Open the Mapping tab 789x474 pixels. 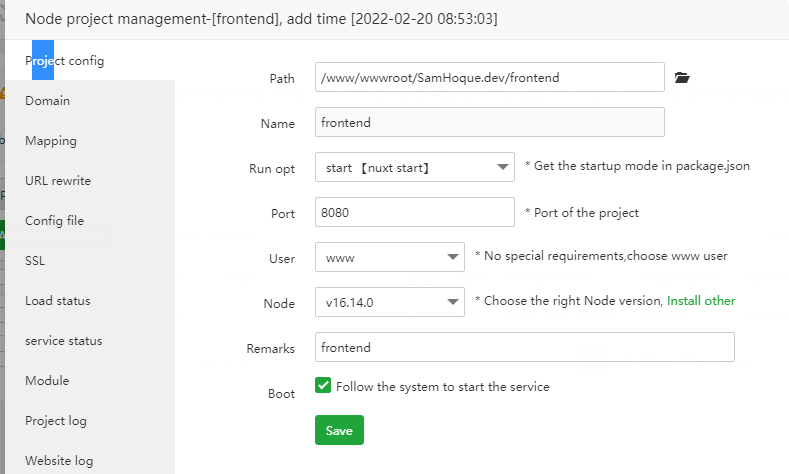point(51,141)
